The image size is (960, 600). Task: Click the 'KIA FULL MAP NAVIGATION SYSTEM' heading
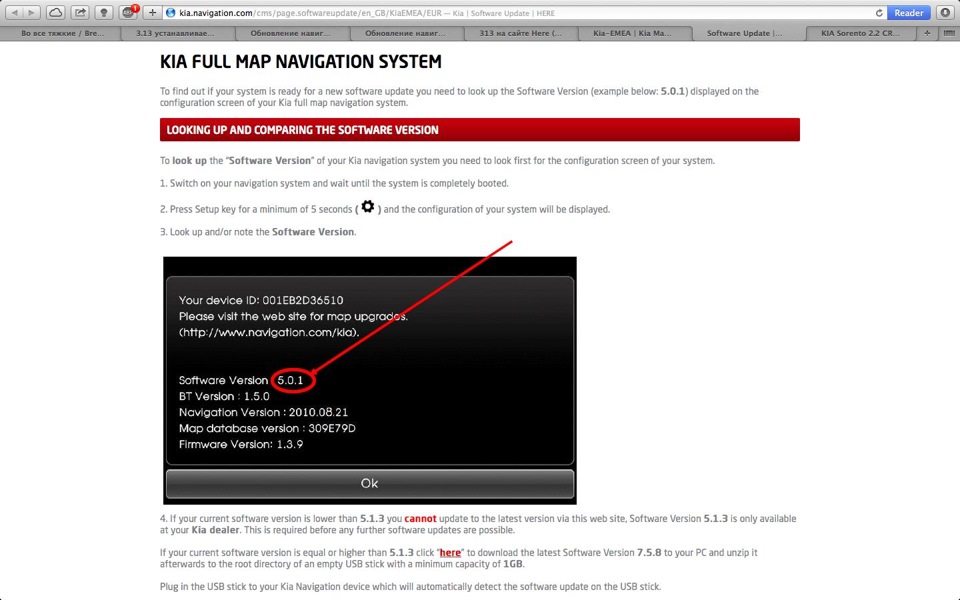click(x=301, y=61)
